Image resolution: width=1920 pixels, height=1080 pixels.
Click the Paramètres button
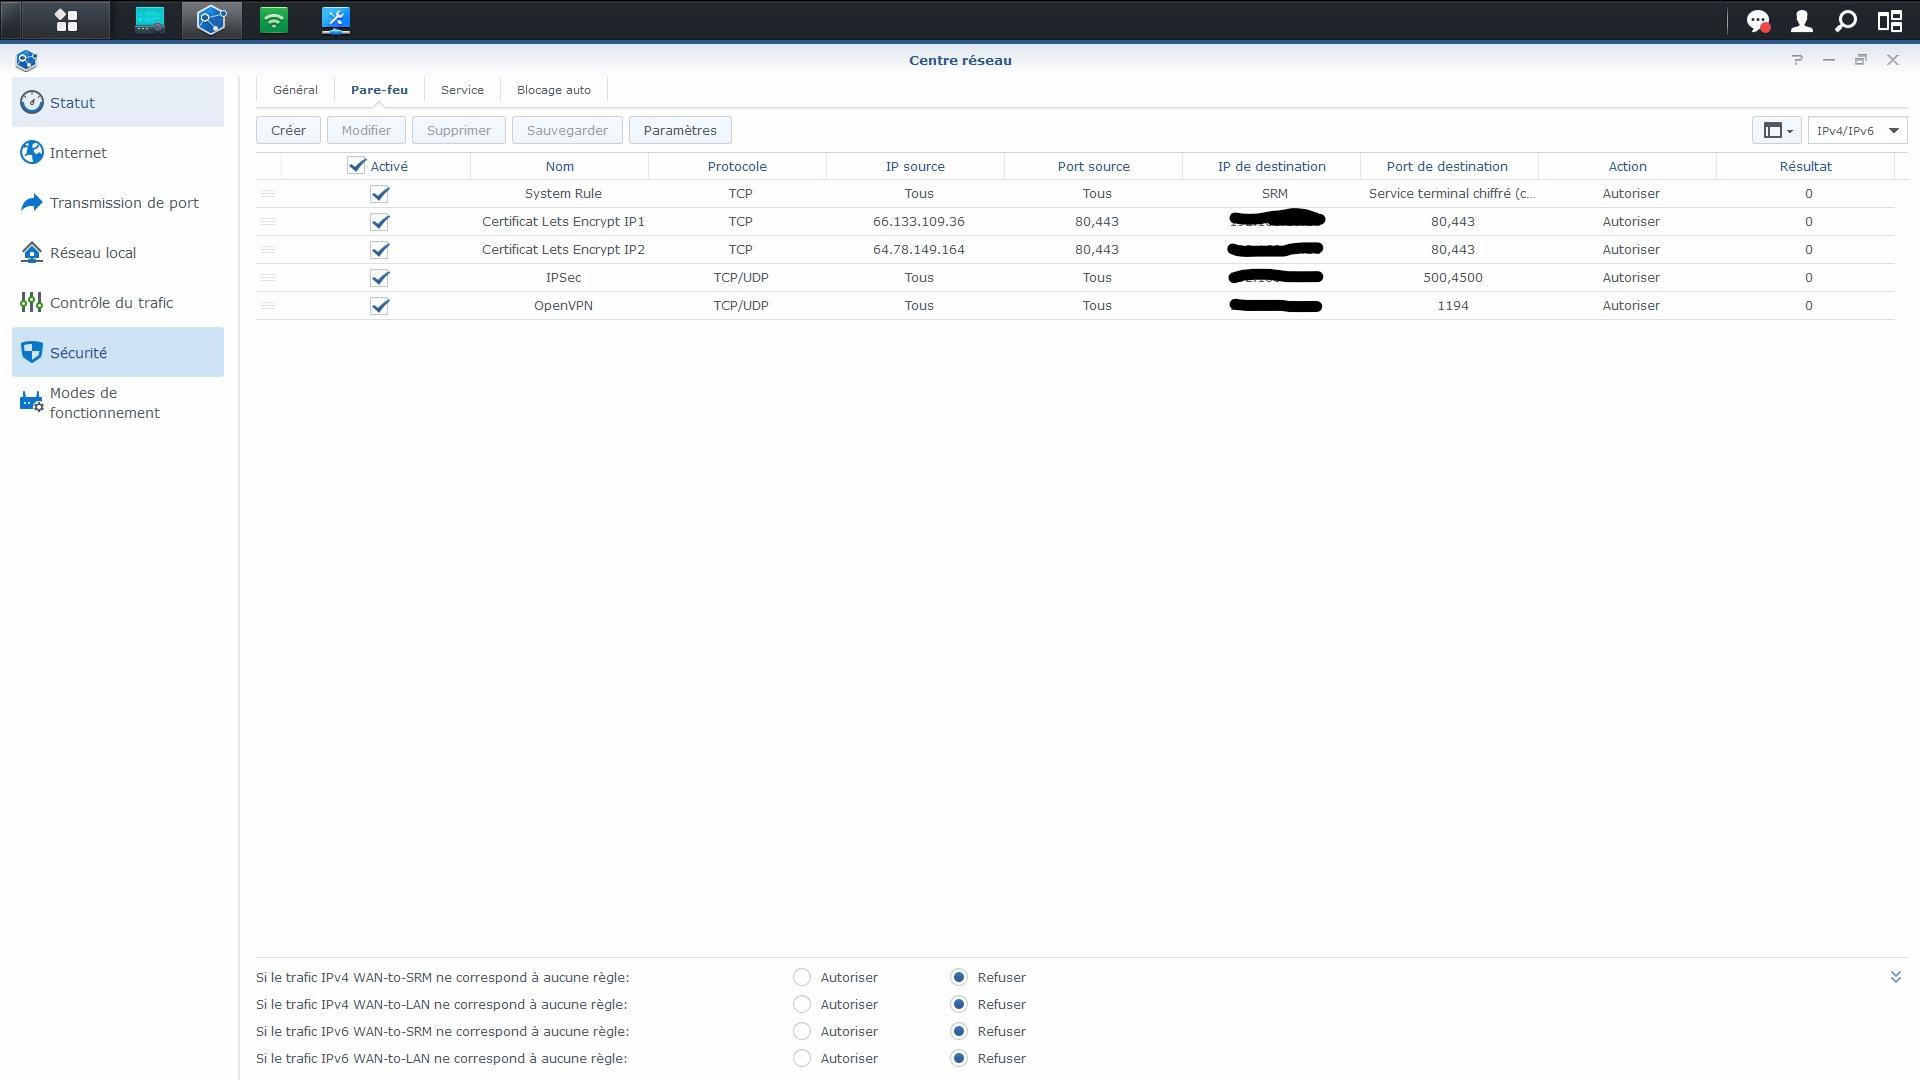680,131
